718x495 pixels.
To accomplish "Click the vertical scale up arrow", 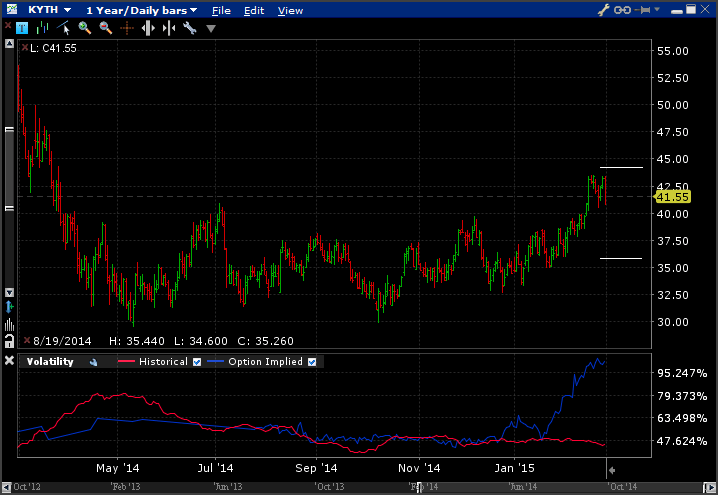I will tap(9, 44).
